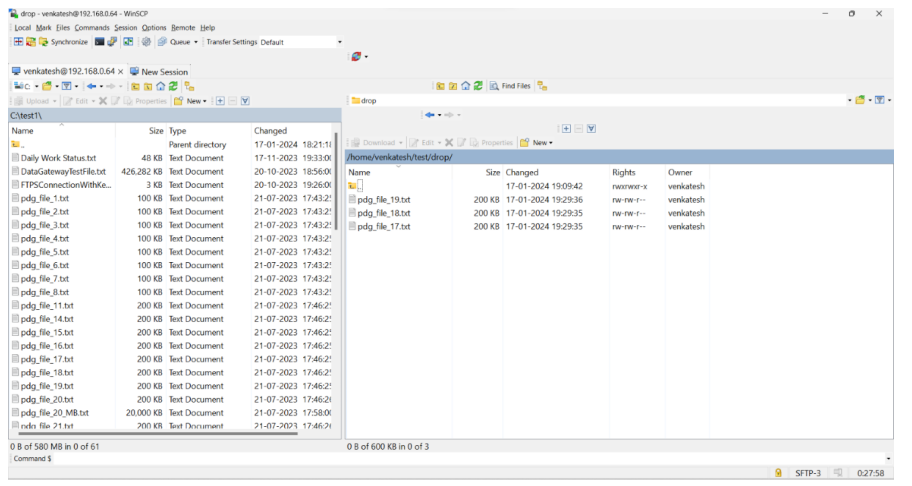Expand the Transfer Settings Default combo box
Image resolution: width=912 pixels, height=486 pixels.
(339, 42)
